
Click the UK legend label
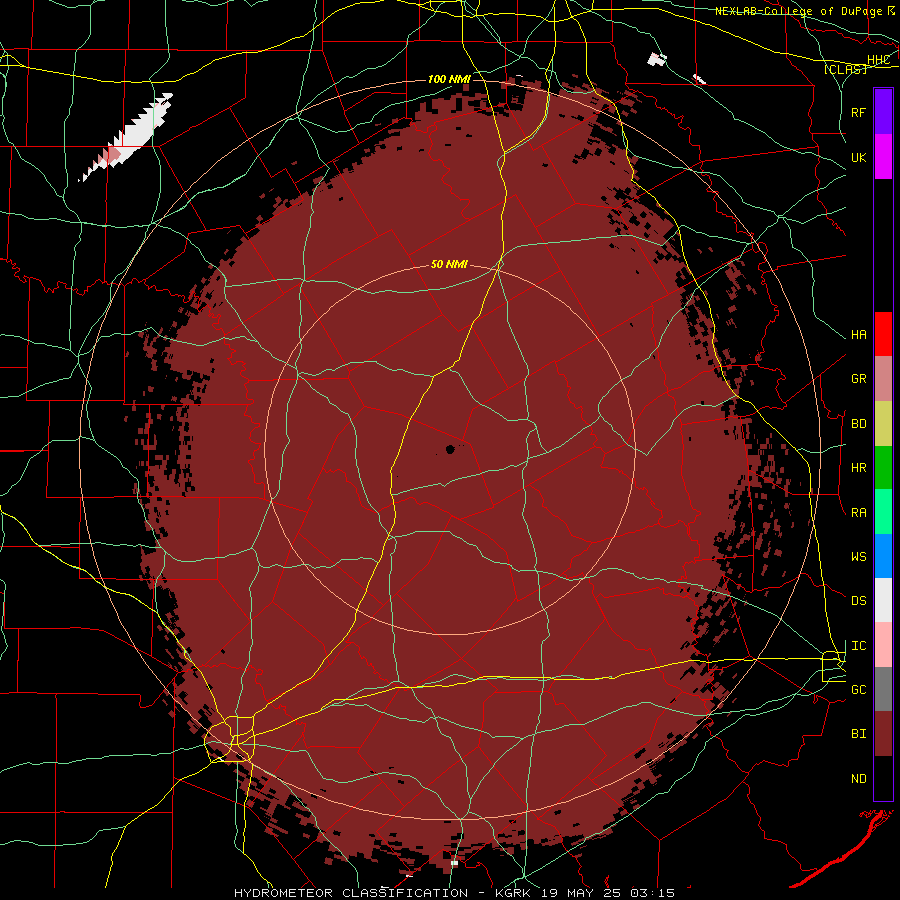(858, 158)
